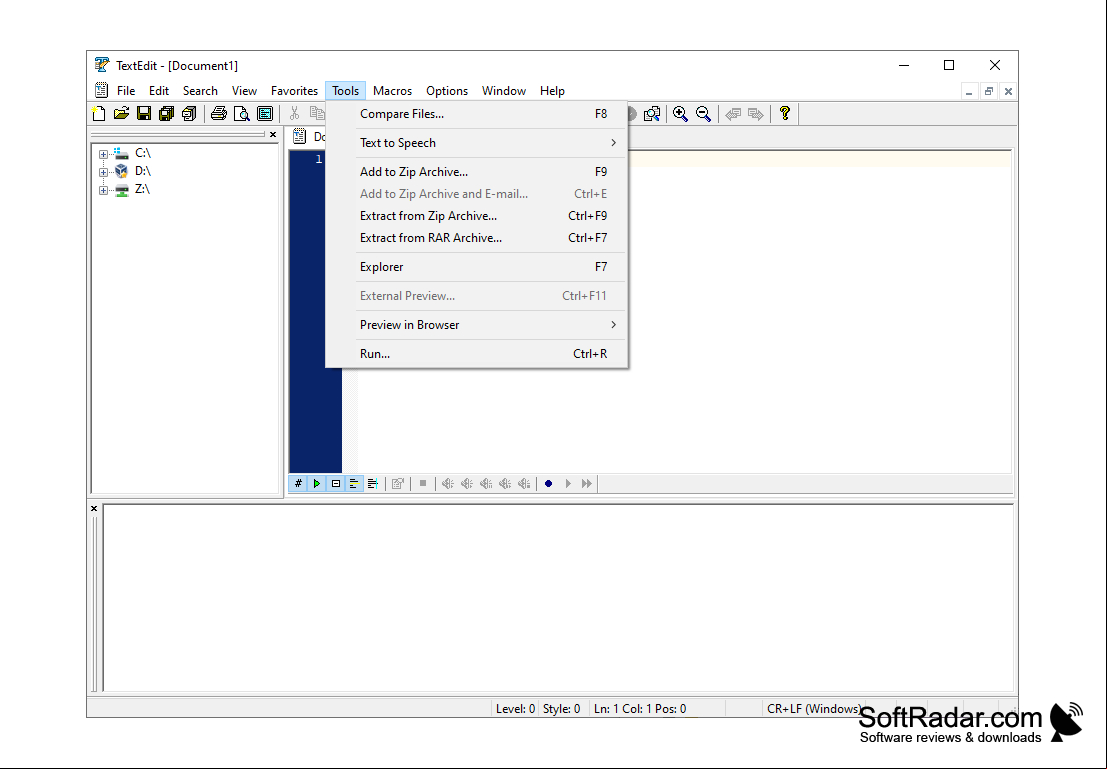Close the bottom output panel
Viewport: 1107px width, 769px height.
tap(94, 508)
